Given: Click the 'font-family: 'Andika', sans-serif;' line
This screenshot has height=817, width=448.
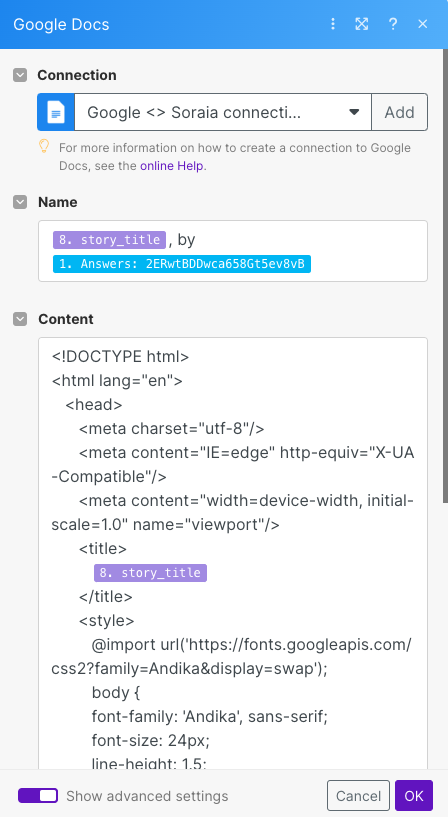Looking at the screenshot, I should point(210,716).
